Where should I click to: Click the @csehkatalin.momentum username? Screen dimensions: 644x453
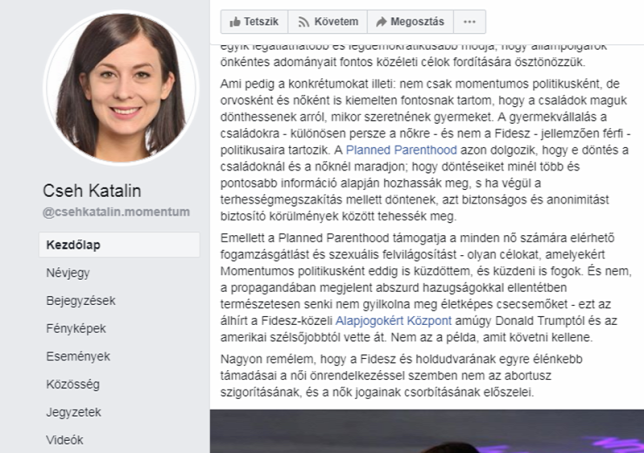click(116, 212)
